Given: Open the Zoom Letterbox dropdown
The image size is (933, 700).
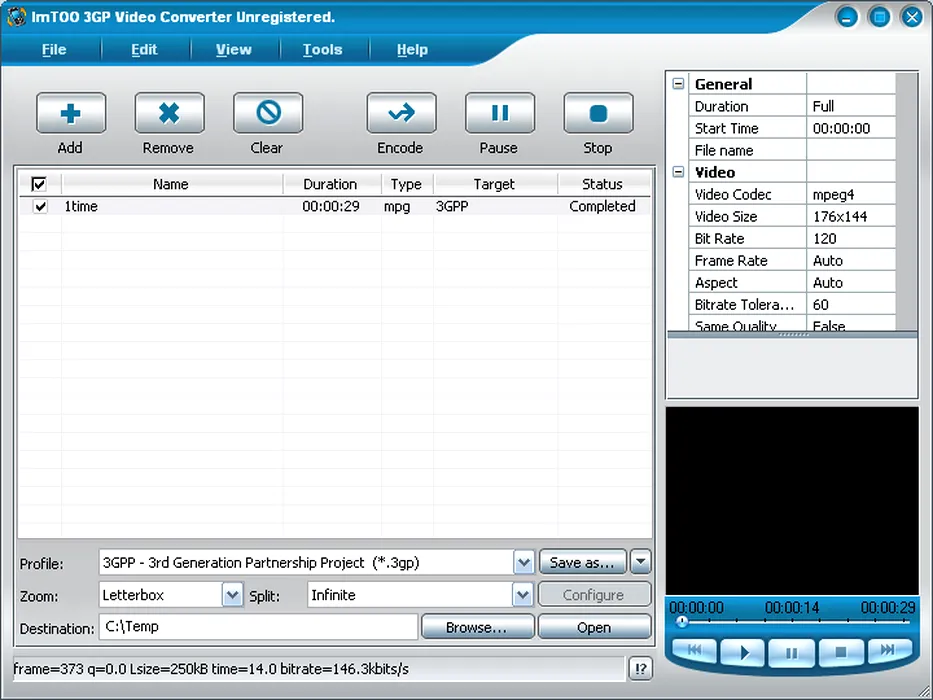Looking at the screenshot, I should (232, 595).
